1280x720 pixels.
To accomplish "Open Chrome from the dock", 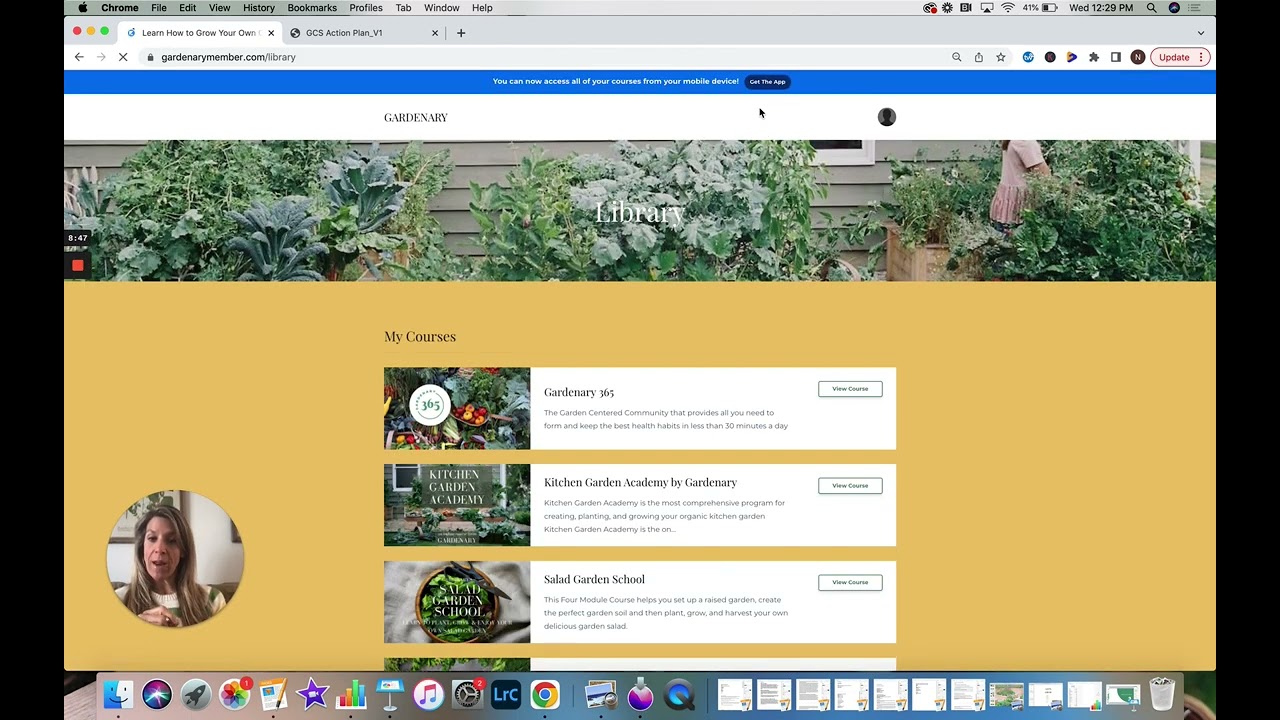I will tap(545, 694).
